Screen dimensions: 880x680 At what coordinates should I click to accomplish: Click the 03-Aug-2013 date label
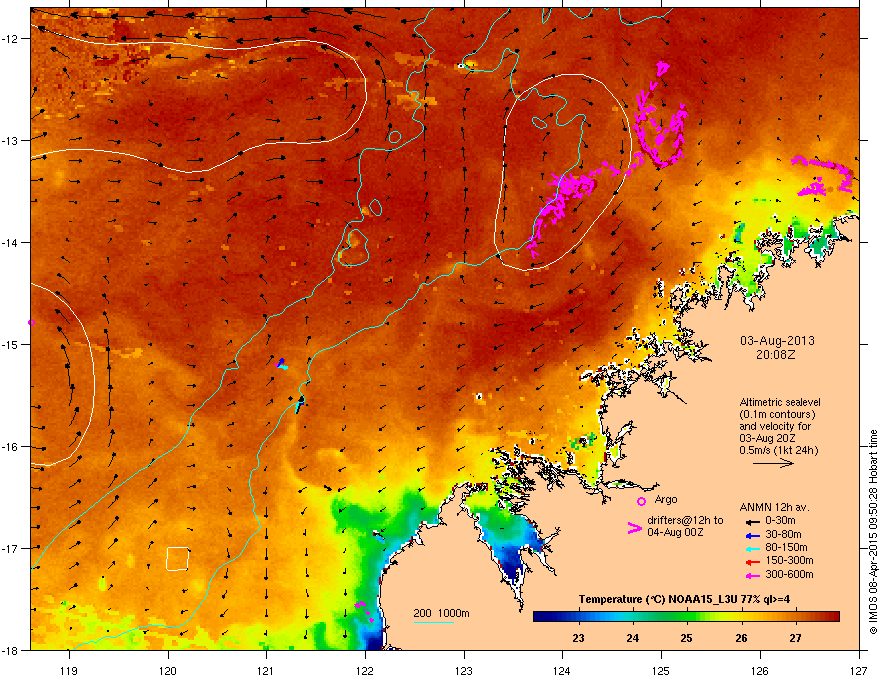[x=777, y=341]
